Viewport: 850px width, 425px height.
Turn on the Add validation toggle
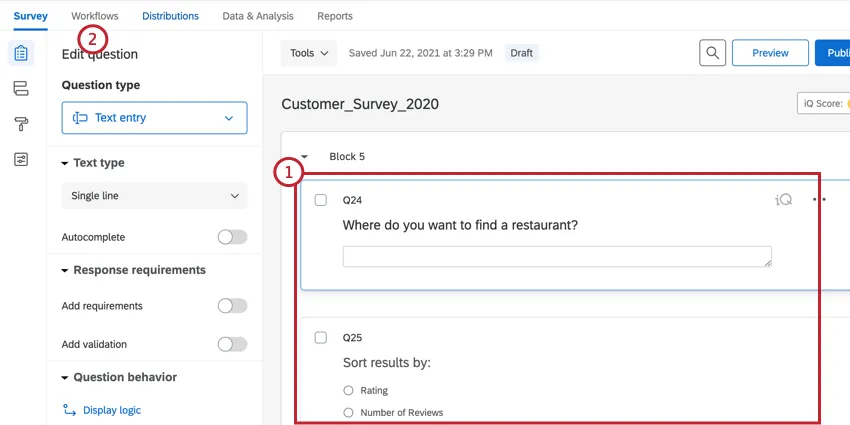tap(232, 344)
